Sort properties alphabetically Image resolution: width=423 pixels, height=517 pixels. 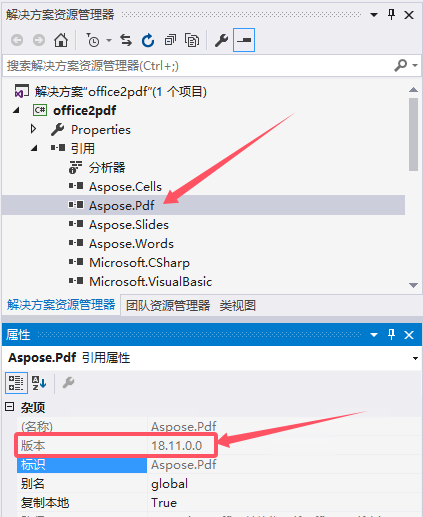(39, 383)
